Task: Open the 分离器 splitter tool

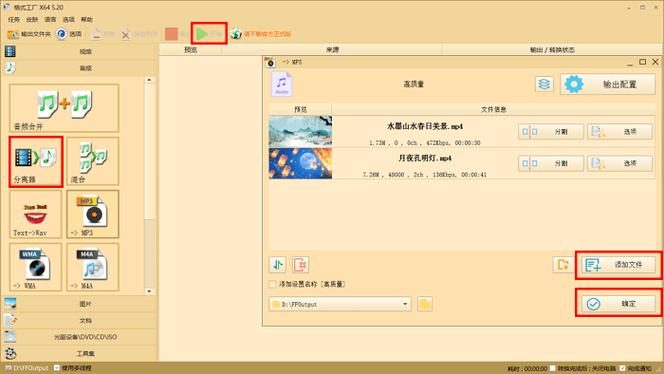Action: coord(36,161)
